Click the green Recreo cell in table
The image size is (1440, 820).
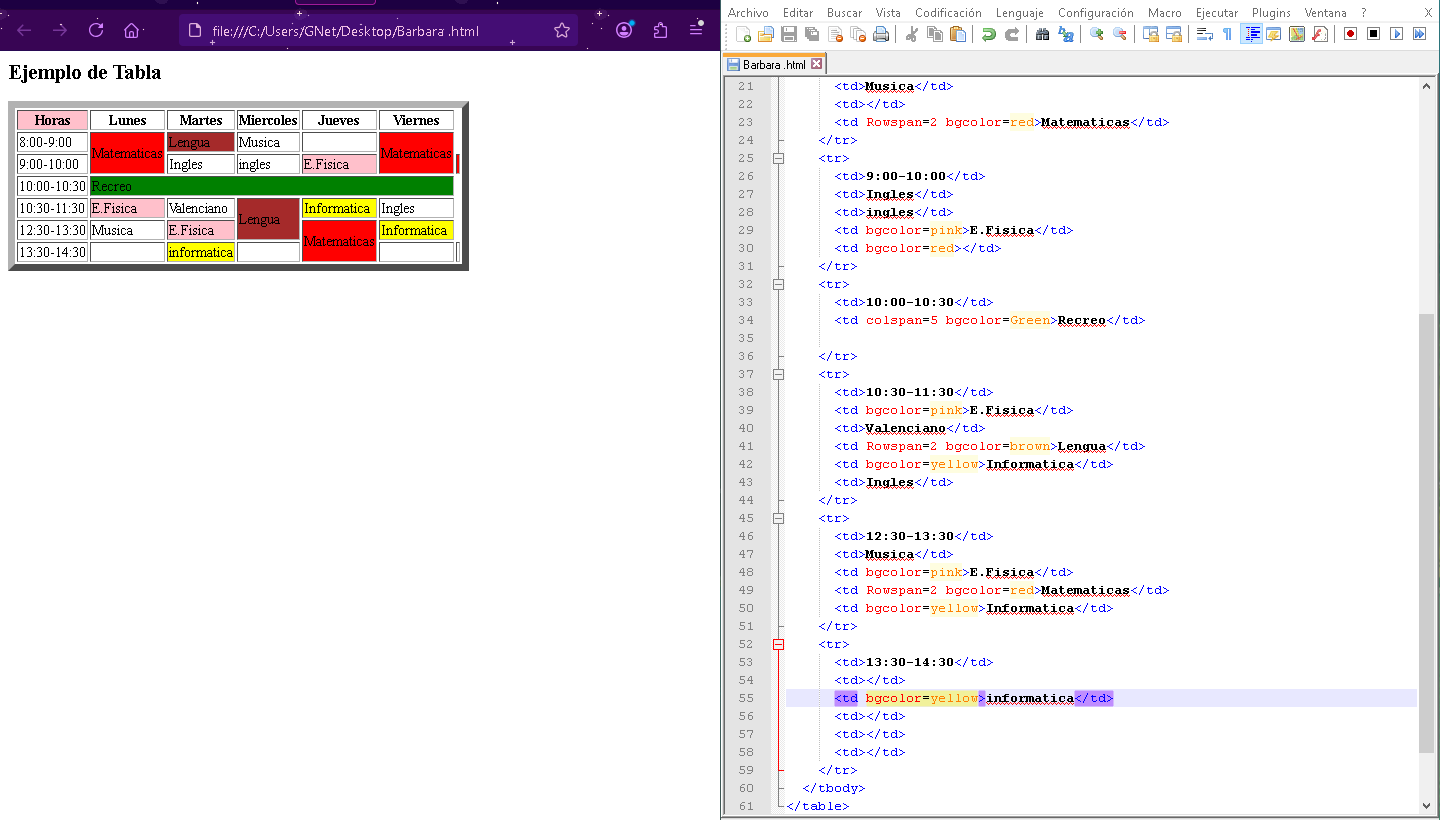(271, 186)
